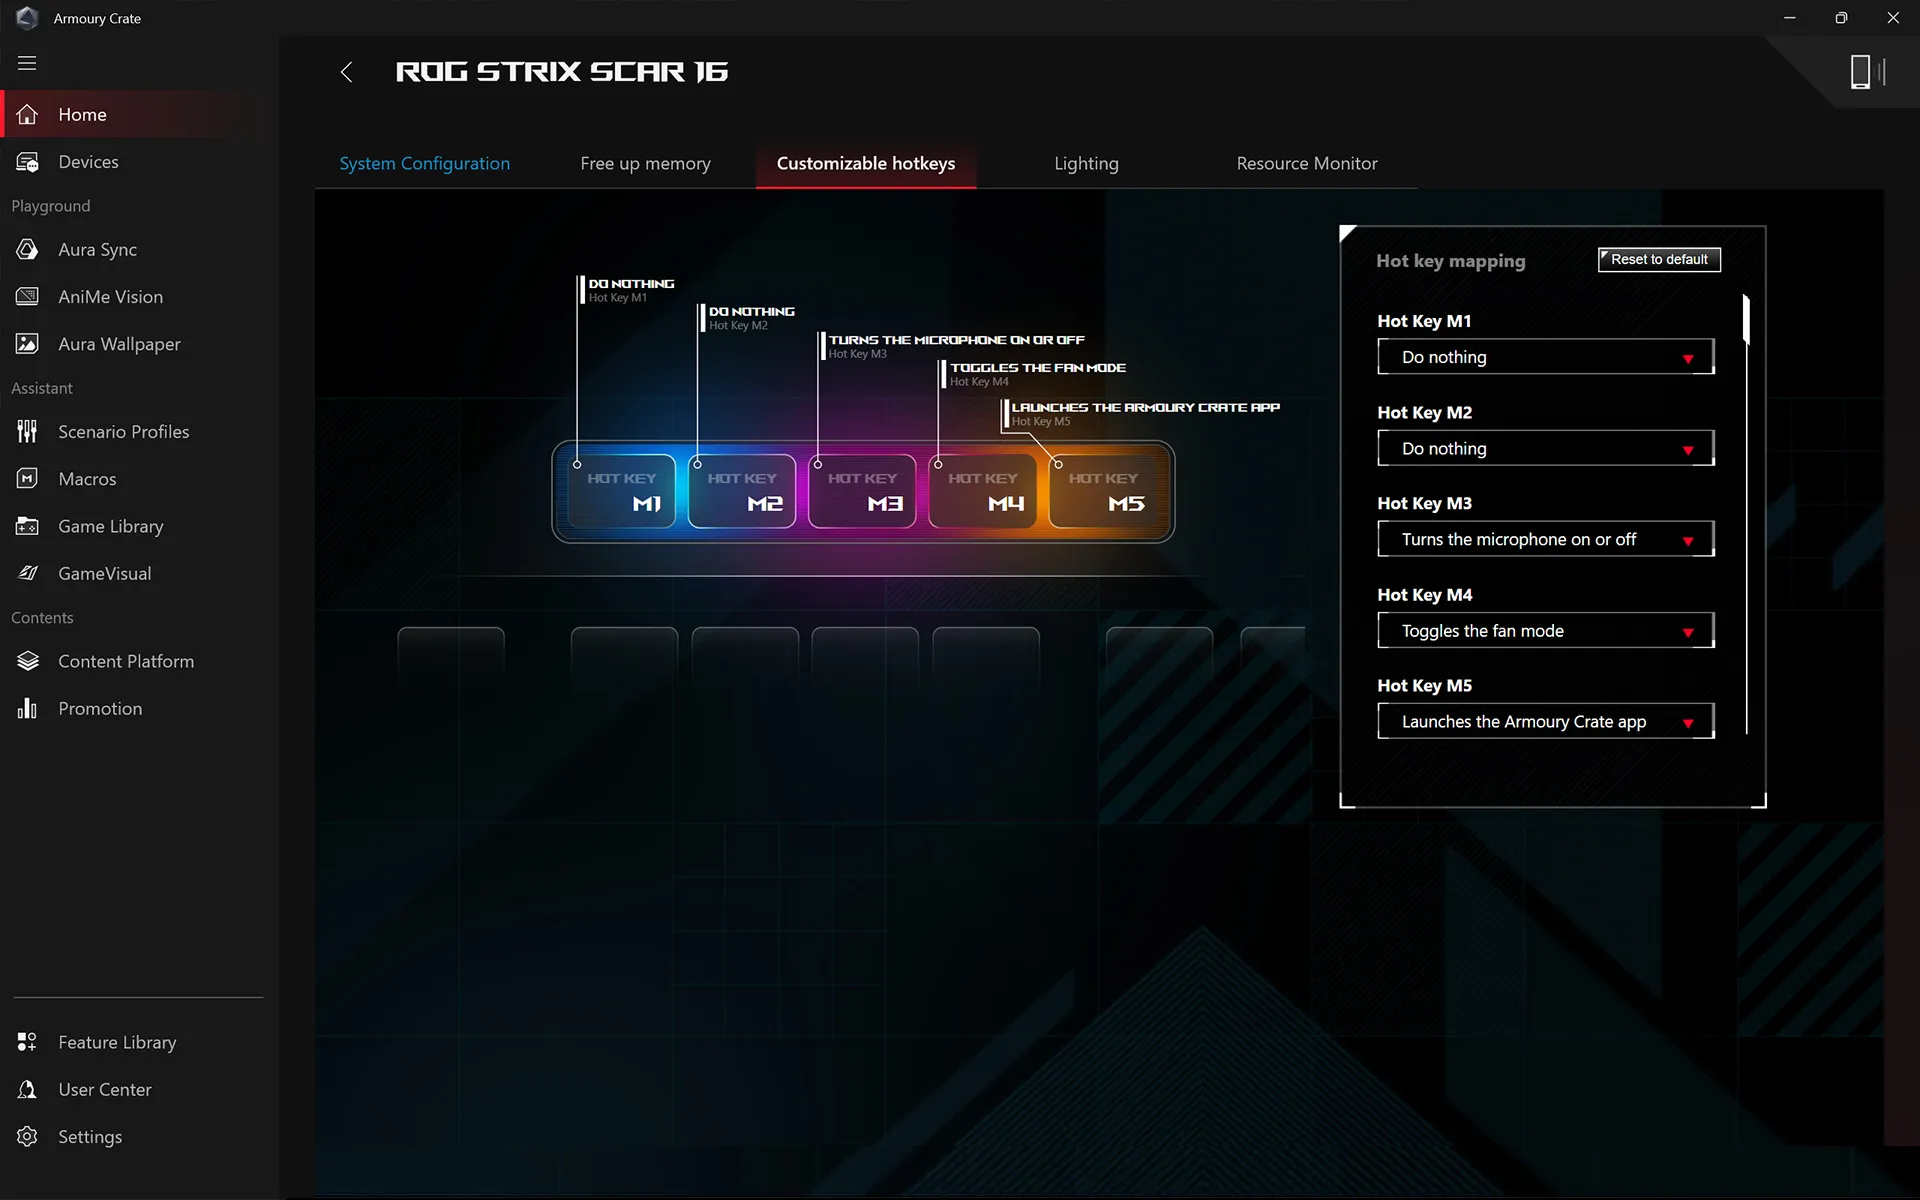Image resolution: width=1920 pixels, height=1200 pixels.
Task: Toggle the hamburger menu to collapse sidebar
Action: [x=27, y=63]
